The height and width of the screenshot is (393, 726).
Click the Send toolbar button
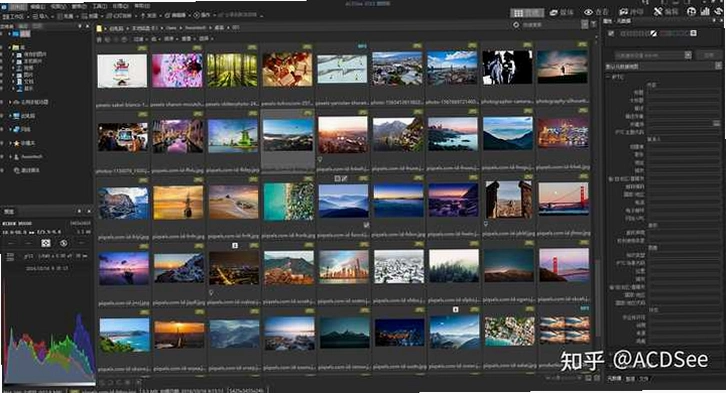tap(148, 16)
